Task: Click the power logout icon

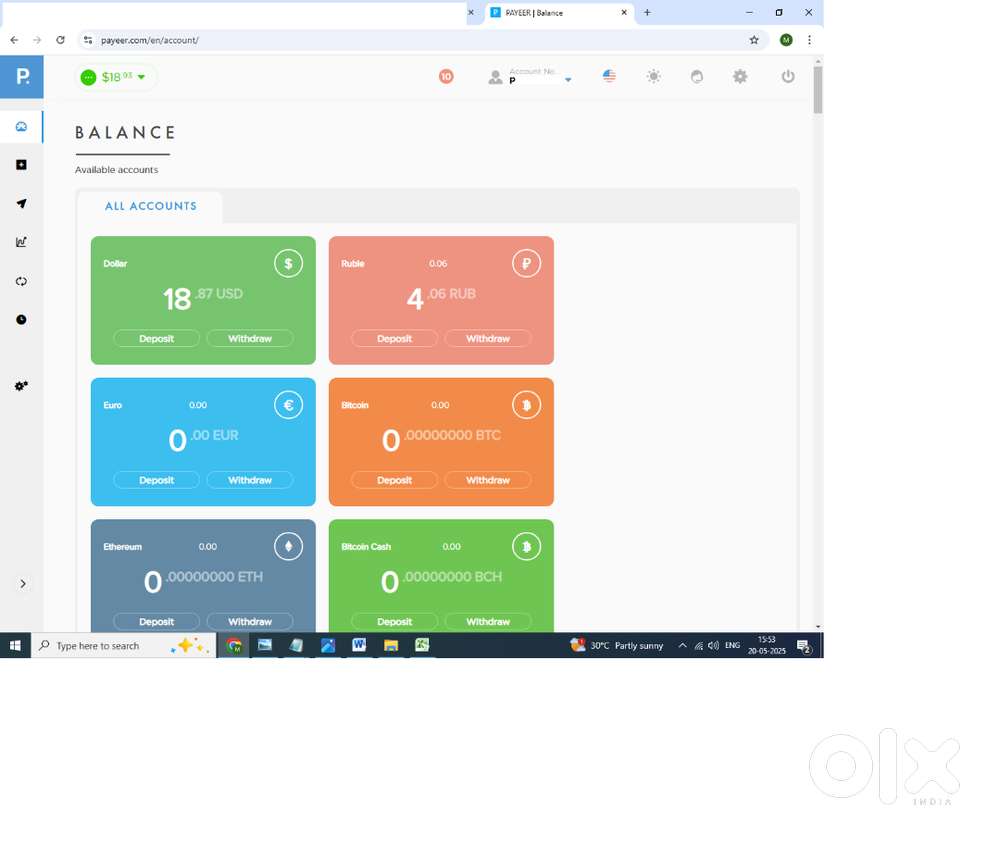Action: [x=788, y=77]
